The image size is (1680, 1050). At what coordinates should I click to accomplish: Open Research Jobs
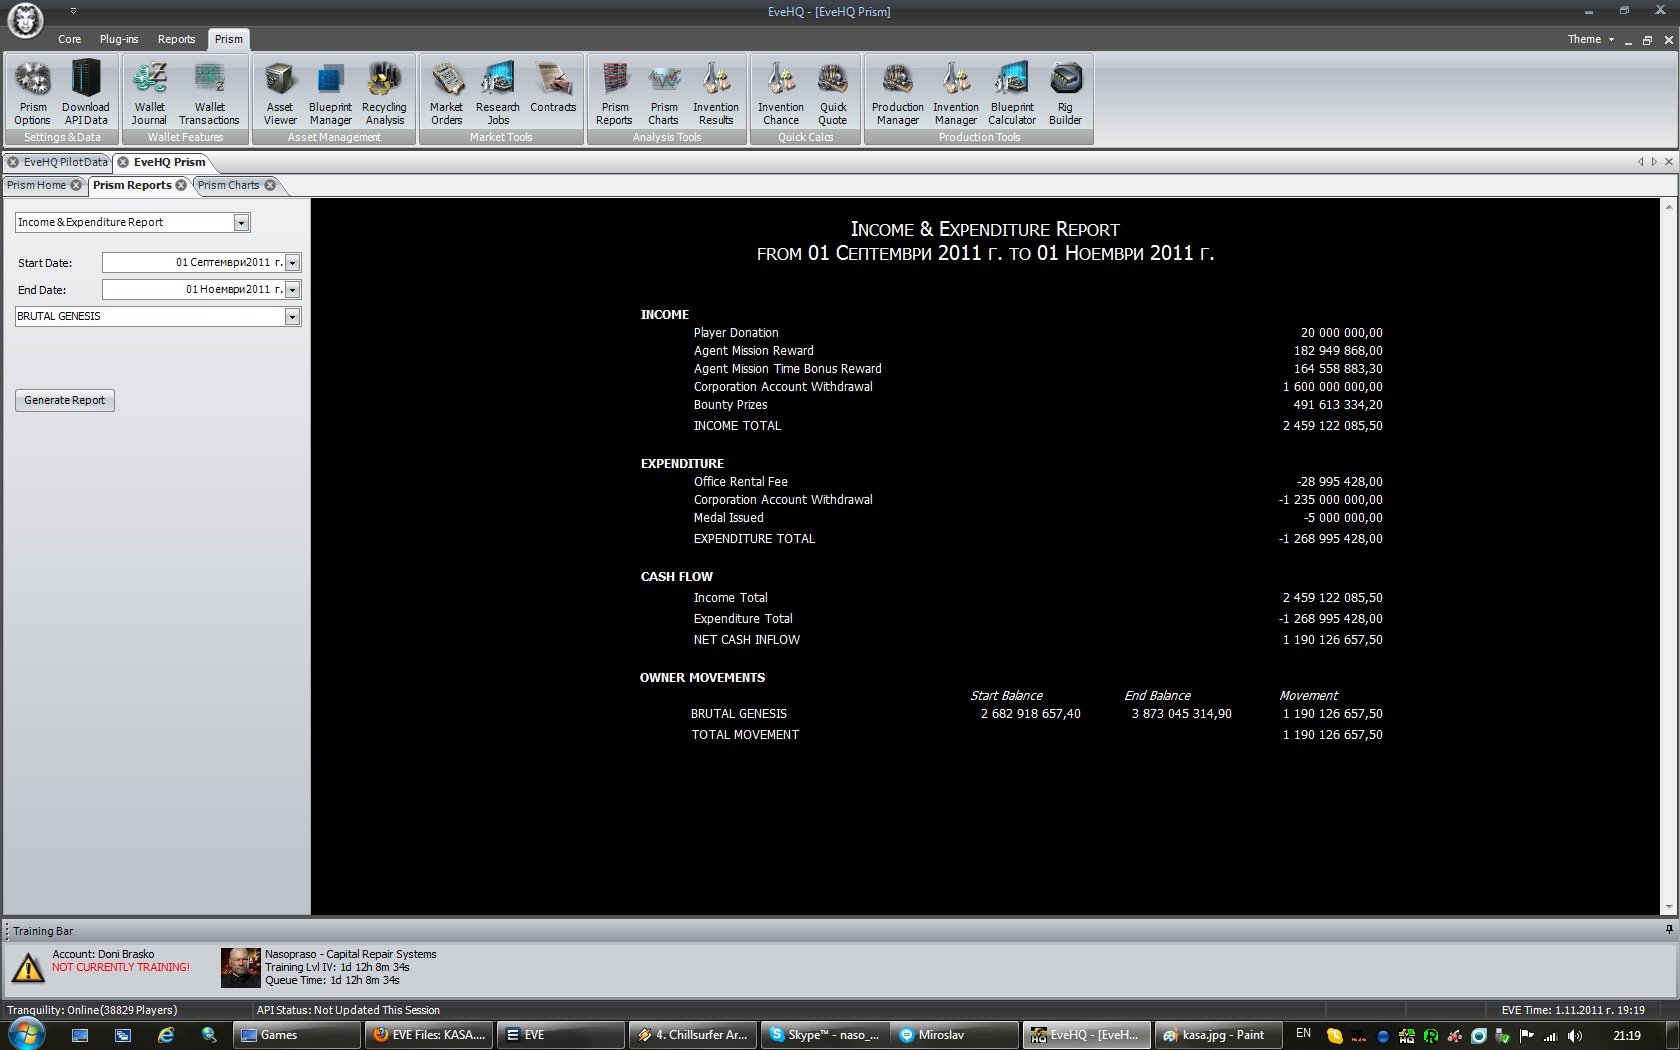pos(498,92)
